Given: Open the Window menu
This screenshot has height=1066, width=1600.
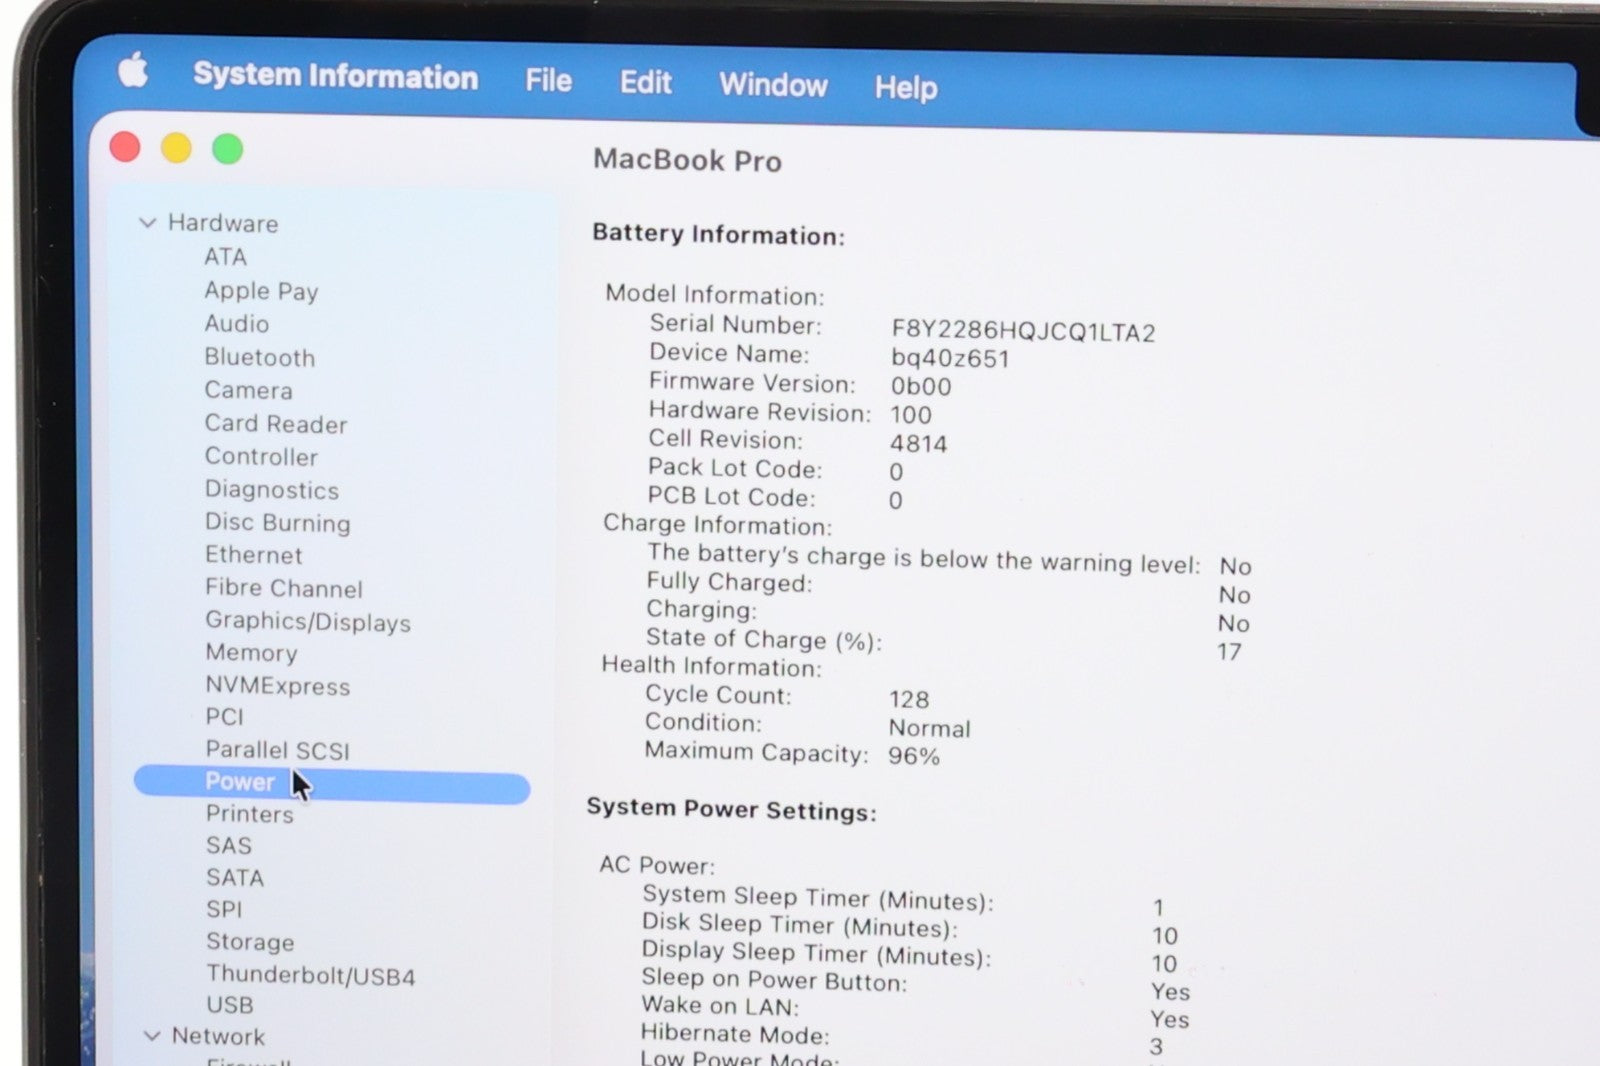Looking at the screenshot, I should click(773, 85).
